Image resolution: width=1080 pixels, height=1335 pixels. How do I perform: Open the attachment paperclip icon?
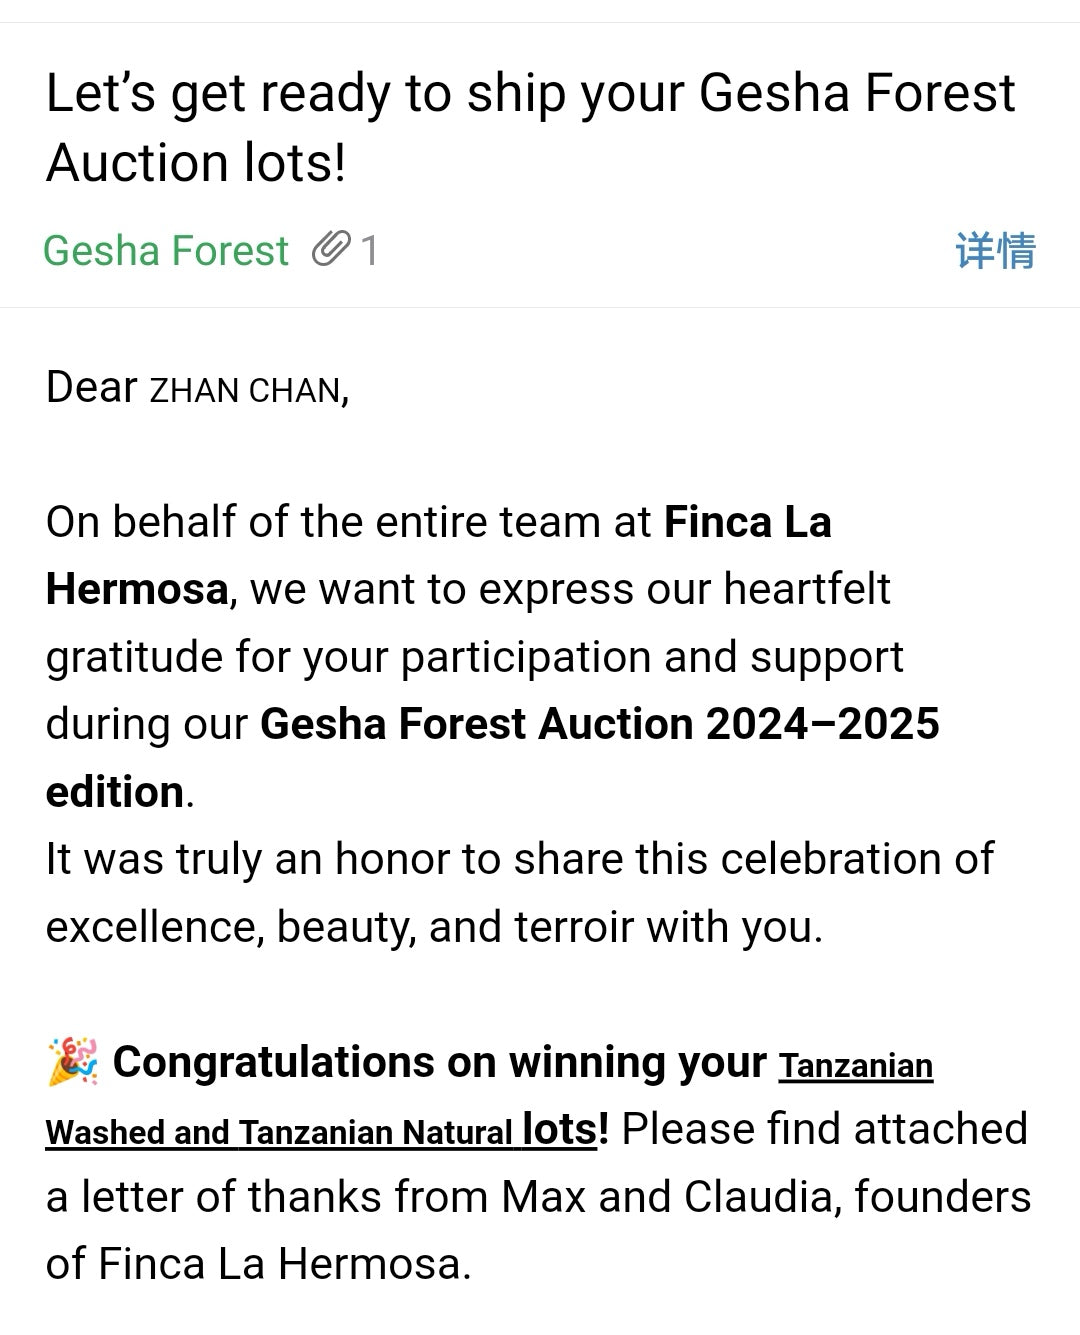coord(332,249)
